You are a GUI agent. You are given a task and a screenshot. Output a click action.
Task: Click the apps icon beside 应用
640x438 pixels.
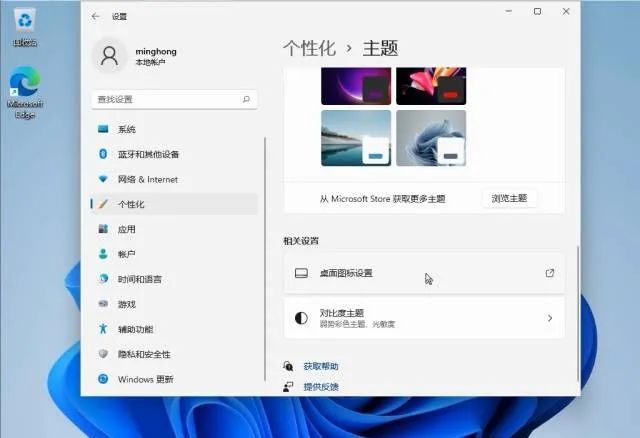pos(103,229)
